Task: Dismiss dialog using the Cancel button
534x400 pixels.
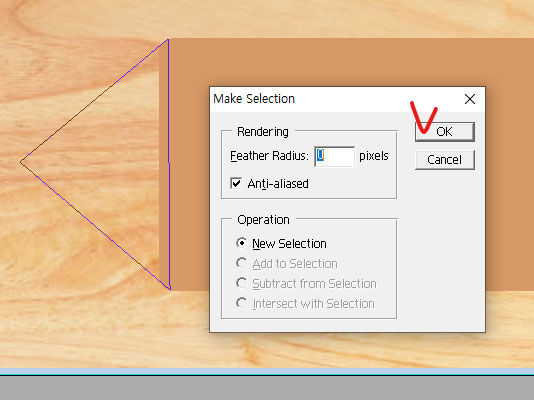Action: 444,160
